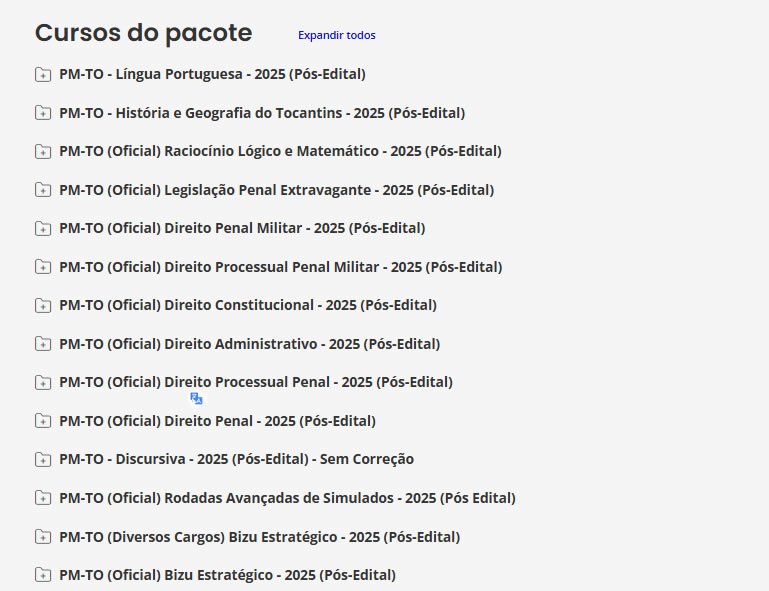Expand PM-TO (Oficial) Direito Processual Penal course
The height and width of the screenshot is (591, 769).
pos(255,382)
